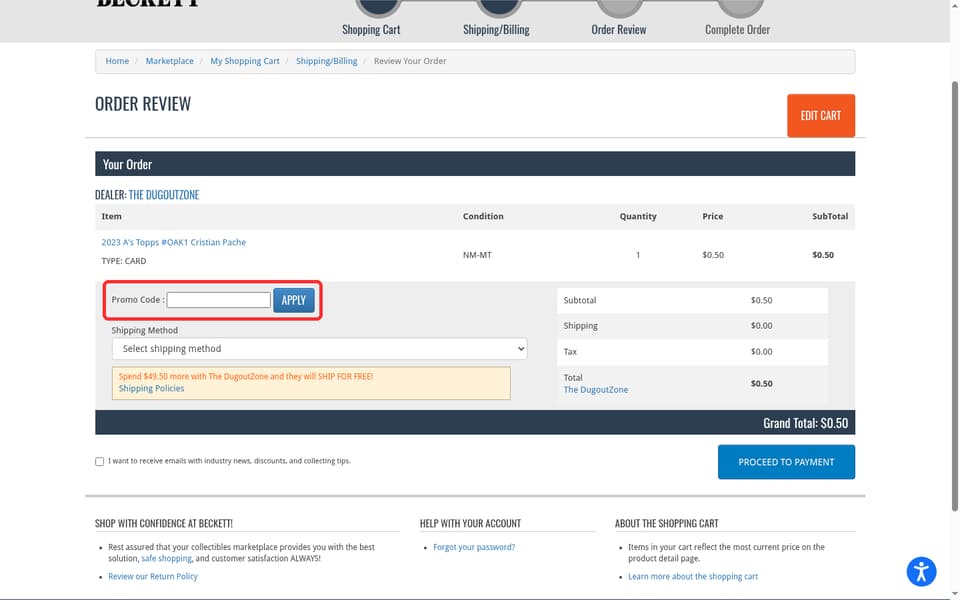
Task: Click the Grand Total: $0.50 text
Action: (x=805, y=423)
